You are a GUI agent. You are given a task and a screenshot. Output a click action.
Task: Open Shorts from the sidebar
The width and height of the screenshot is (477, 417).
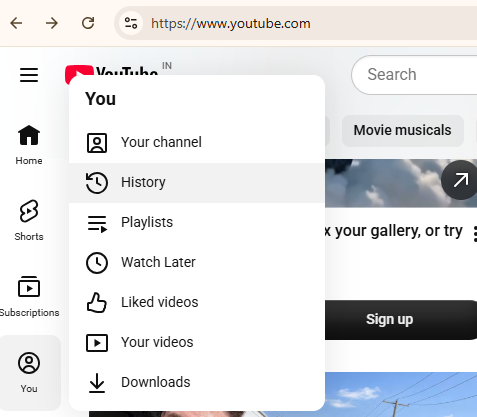pyautogui.click(x=29, y=220)
